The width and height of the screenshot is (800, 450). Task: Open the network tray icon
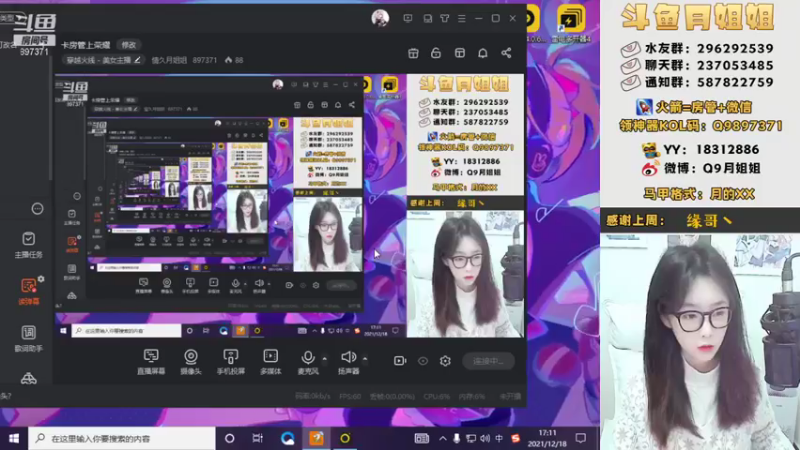[x=470, y=438]
